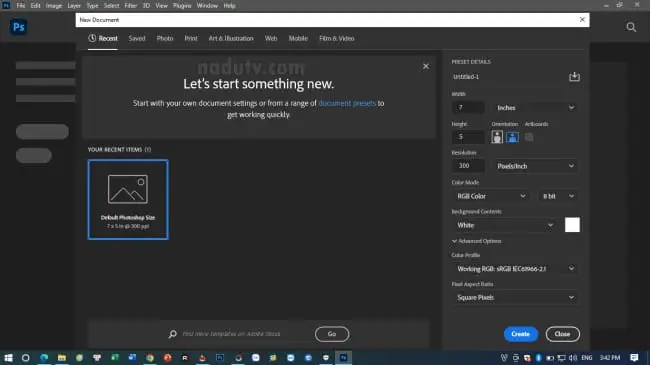650x365 pixels.
Task: Select the Default Photoshop Size recent item
Action: (128, 200)
